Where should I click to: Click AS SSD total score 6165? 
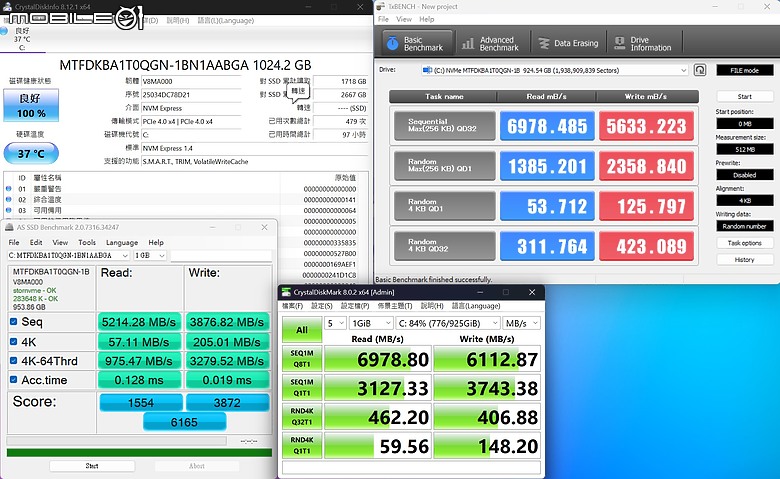coord(185,422)
